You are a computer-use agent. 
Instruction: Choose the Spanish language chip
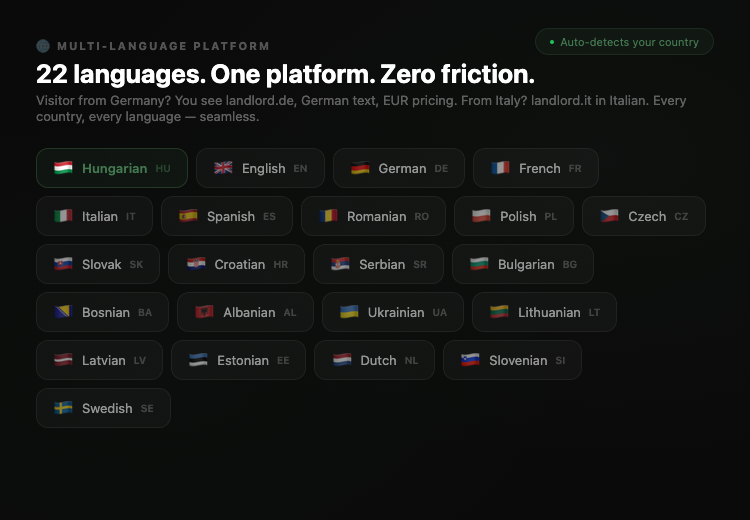pyautogui.click(x=227, y=216)
